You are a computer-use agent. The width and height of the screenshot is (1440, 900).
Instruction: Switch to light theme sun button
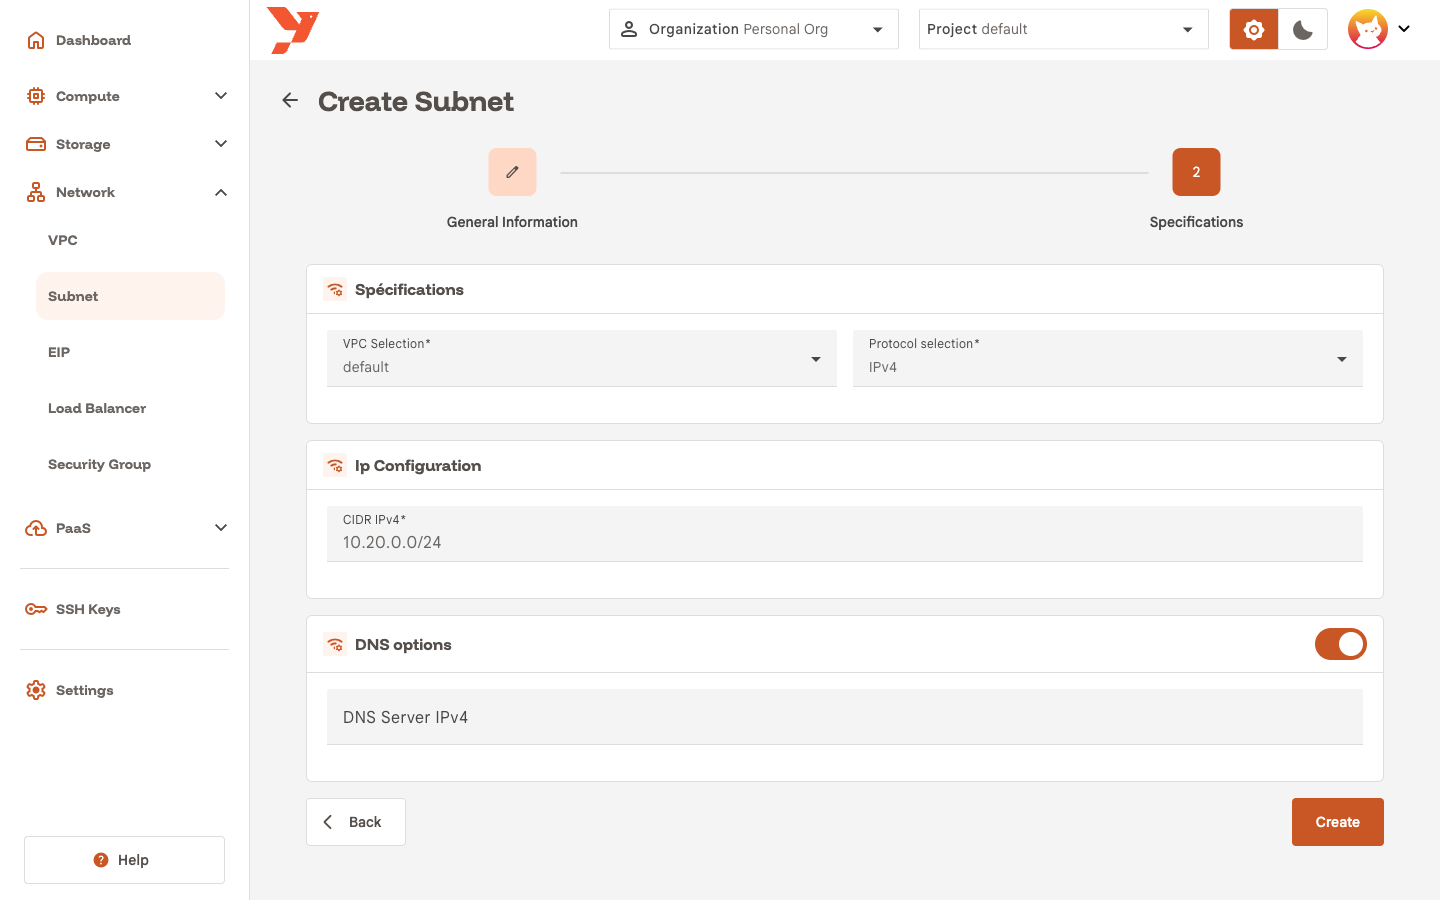click(x=1254, y=29)
